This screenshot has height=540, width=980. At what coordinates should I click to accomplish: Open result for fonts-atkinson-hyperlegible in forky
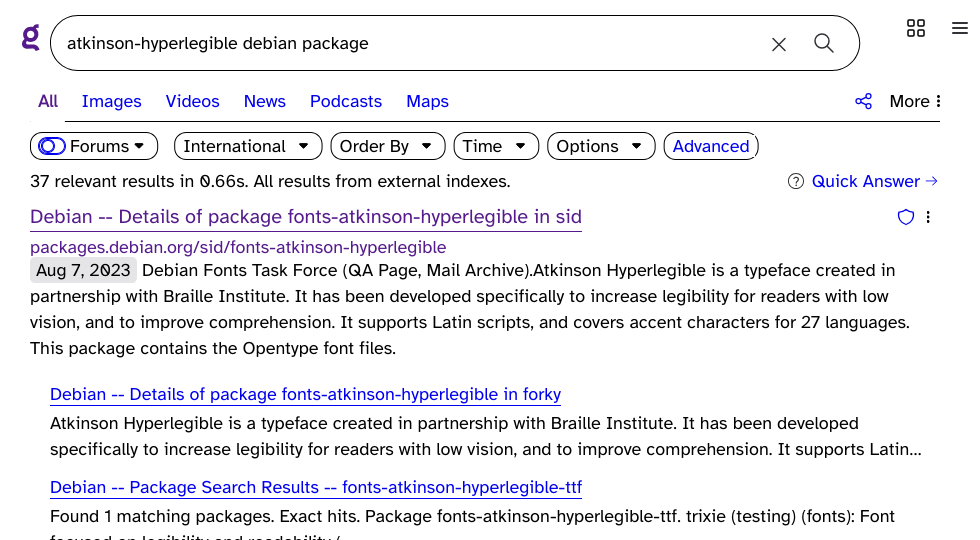pyautogui.click(x=305, y=394)
